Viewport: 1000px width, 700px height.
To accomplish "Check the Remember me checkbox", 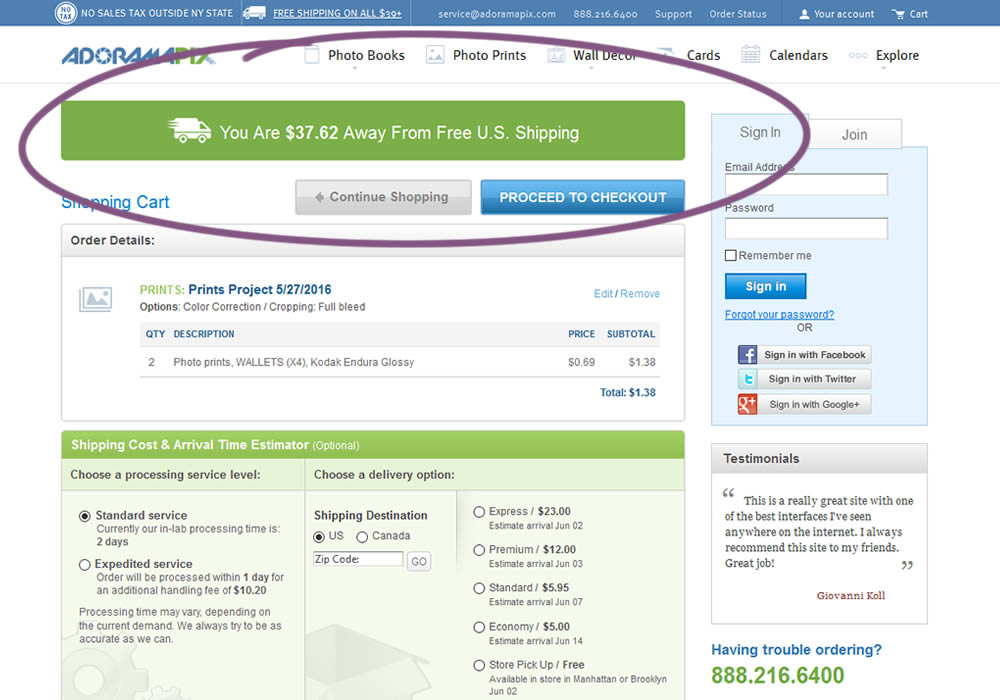I will point(731,256).
